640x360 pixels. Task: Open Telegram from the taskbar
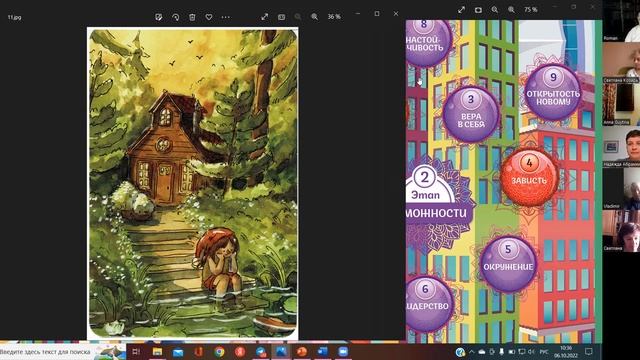tap(261, 351)
